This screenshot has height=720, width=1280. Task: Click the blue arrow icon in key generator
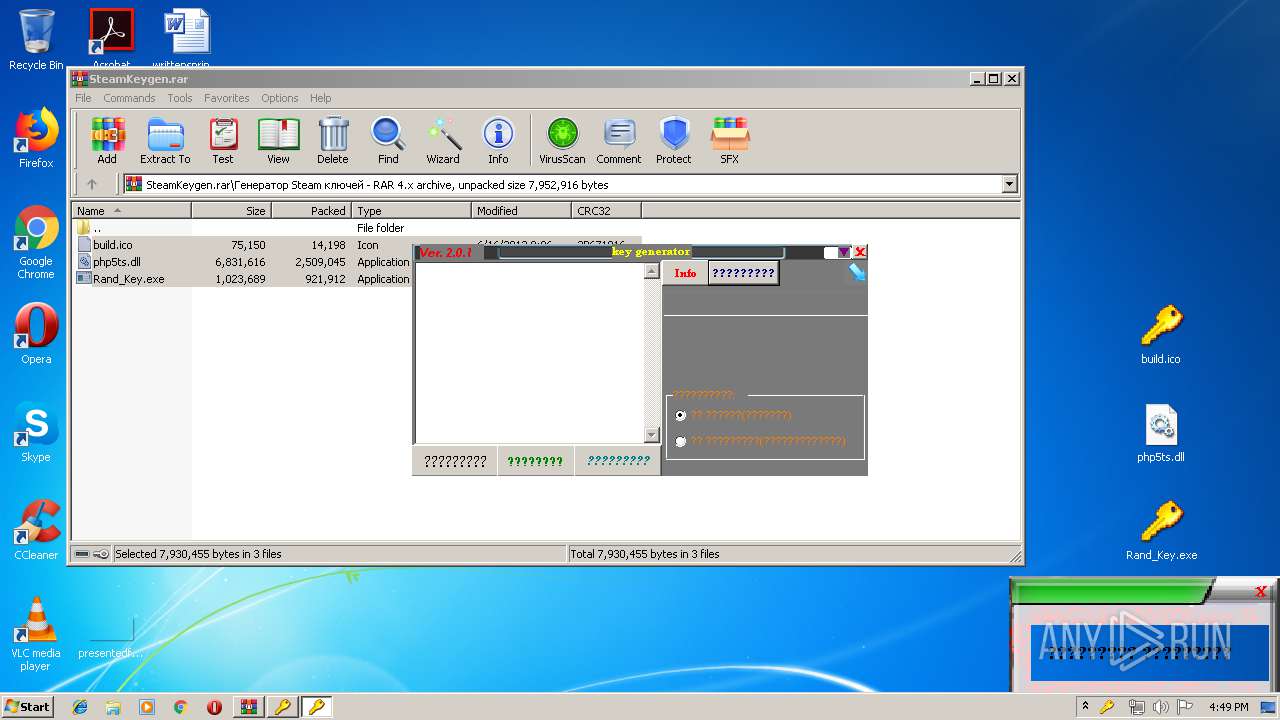coord(856,271)
